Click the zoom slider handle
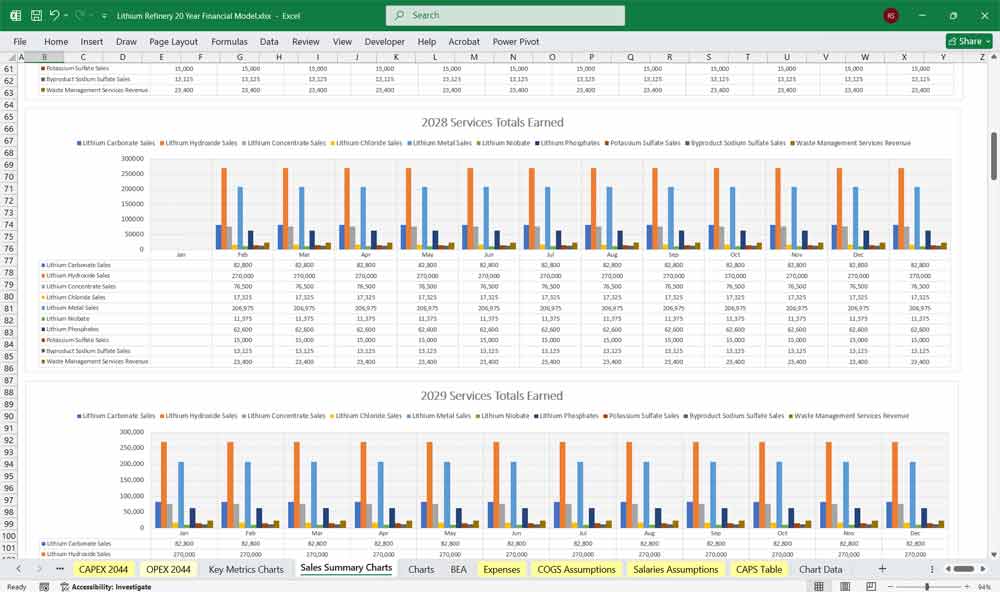The image size is (1000, 592). point(928,587)
